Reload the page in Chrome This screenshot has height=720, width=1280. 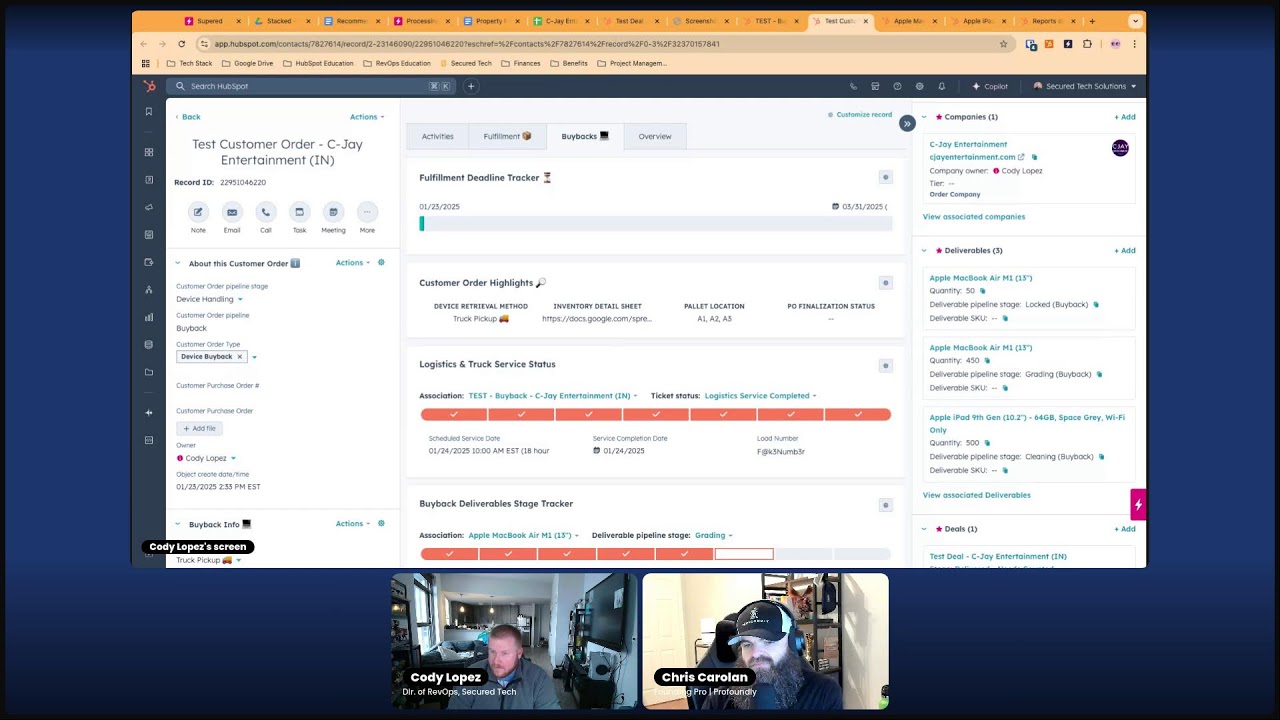pos(181,44)
